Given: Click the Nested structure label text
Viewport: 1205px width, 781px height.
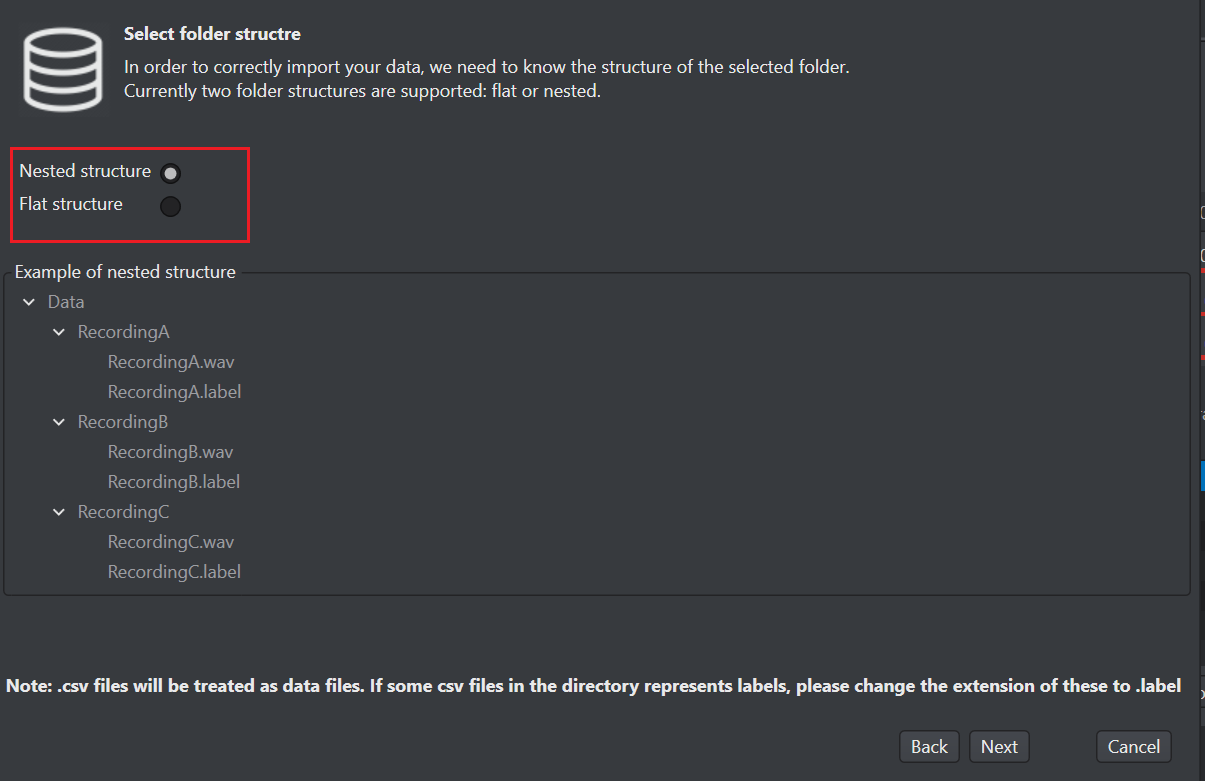Looking at the screenshot, I should pos(85,171).
